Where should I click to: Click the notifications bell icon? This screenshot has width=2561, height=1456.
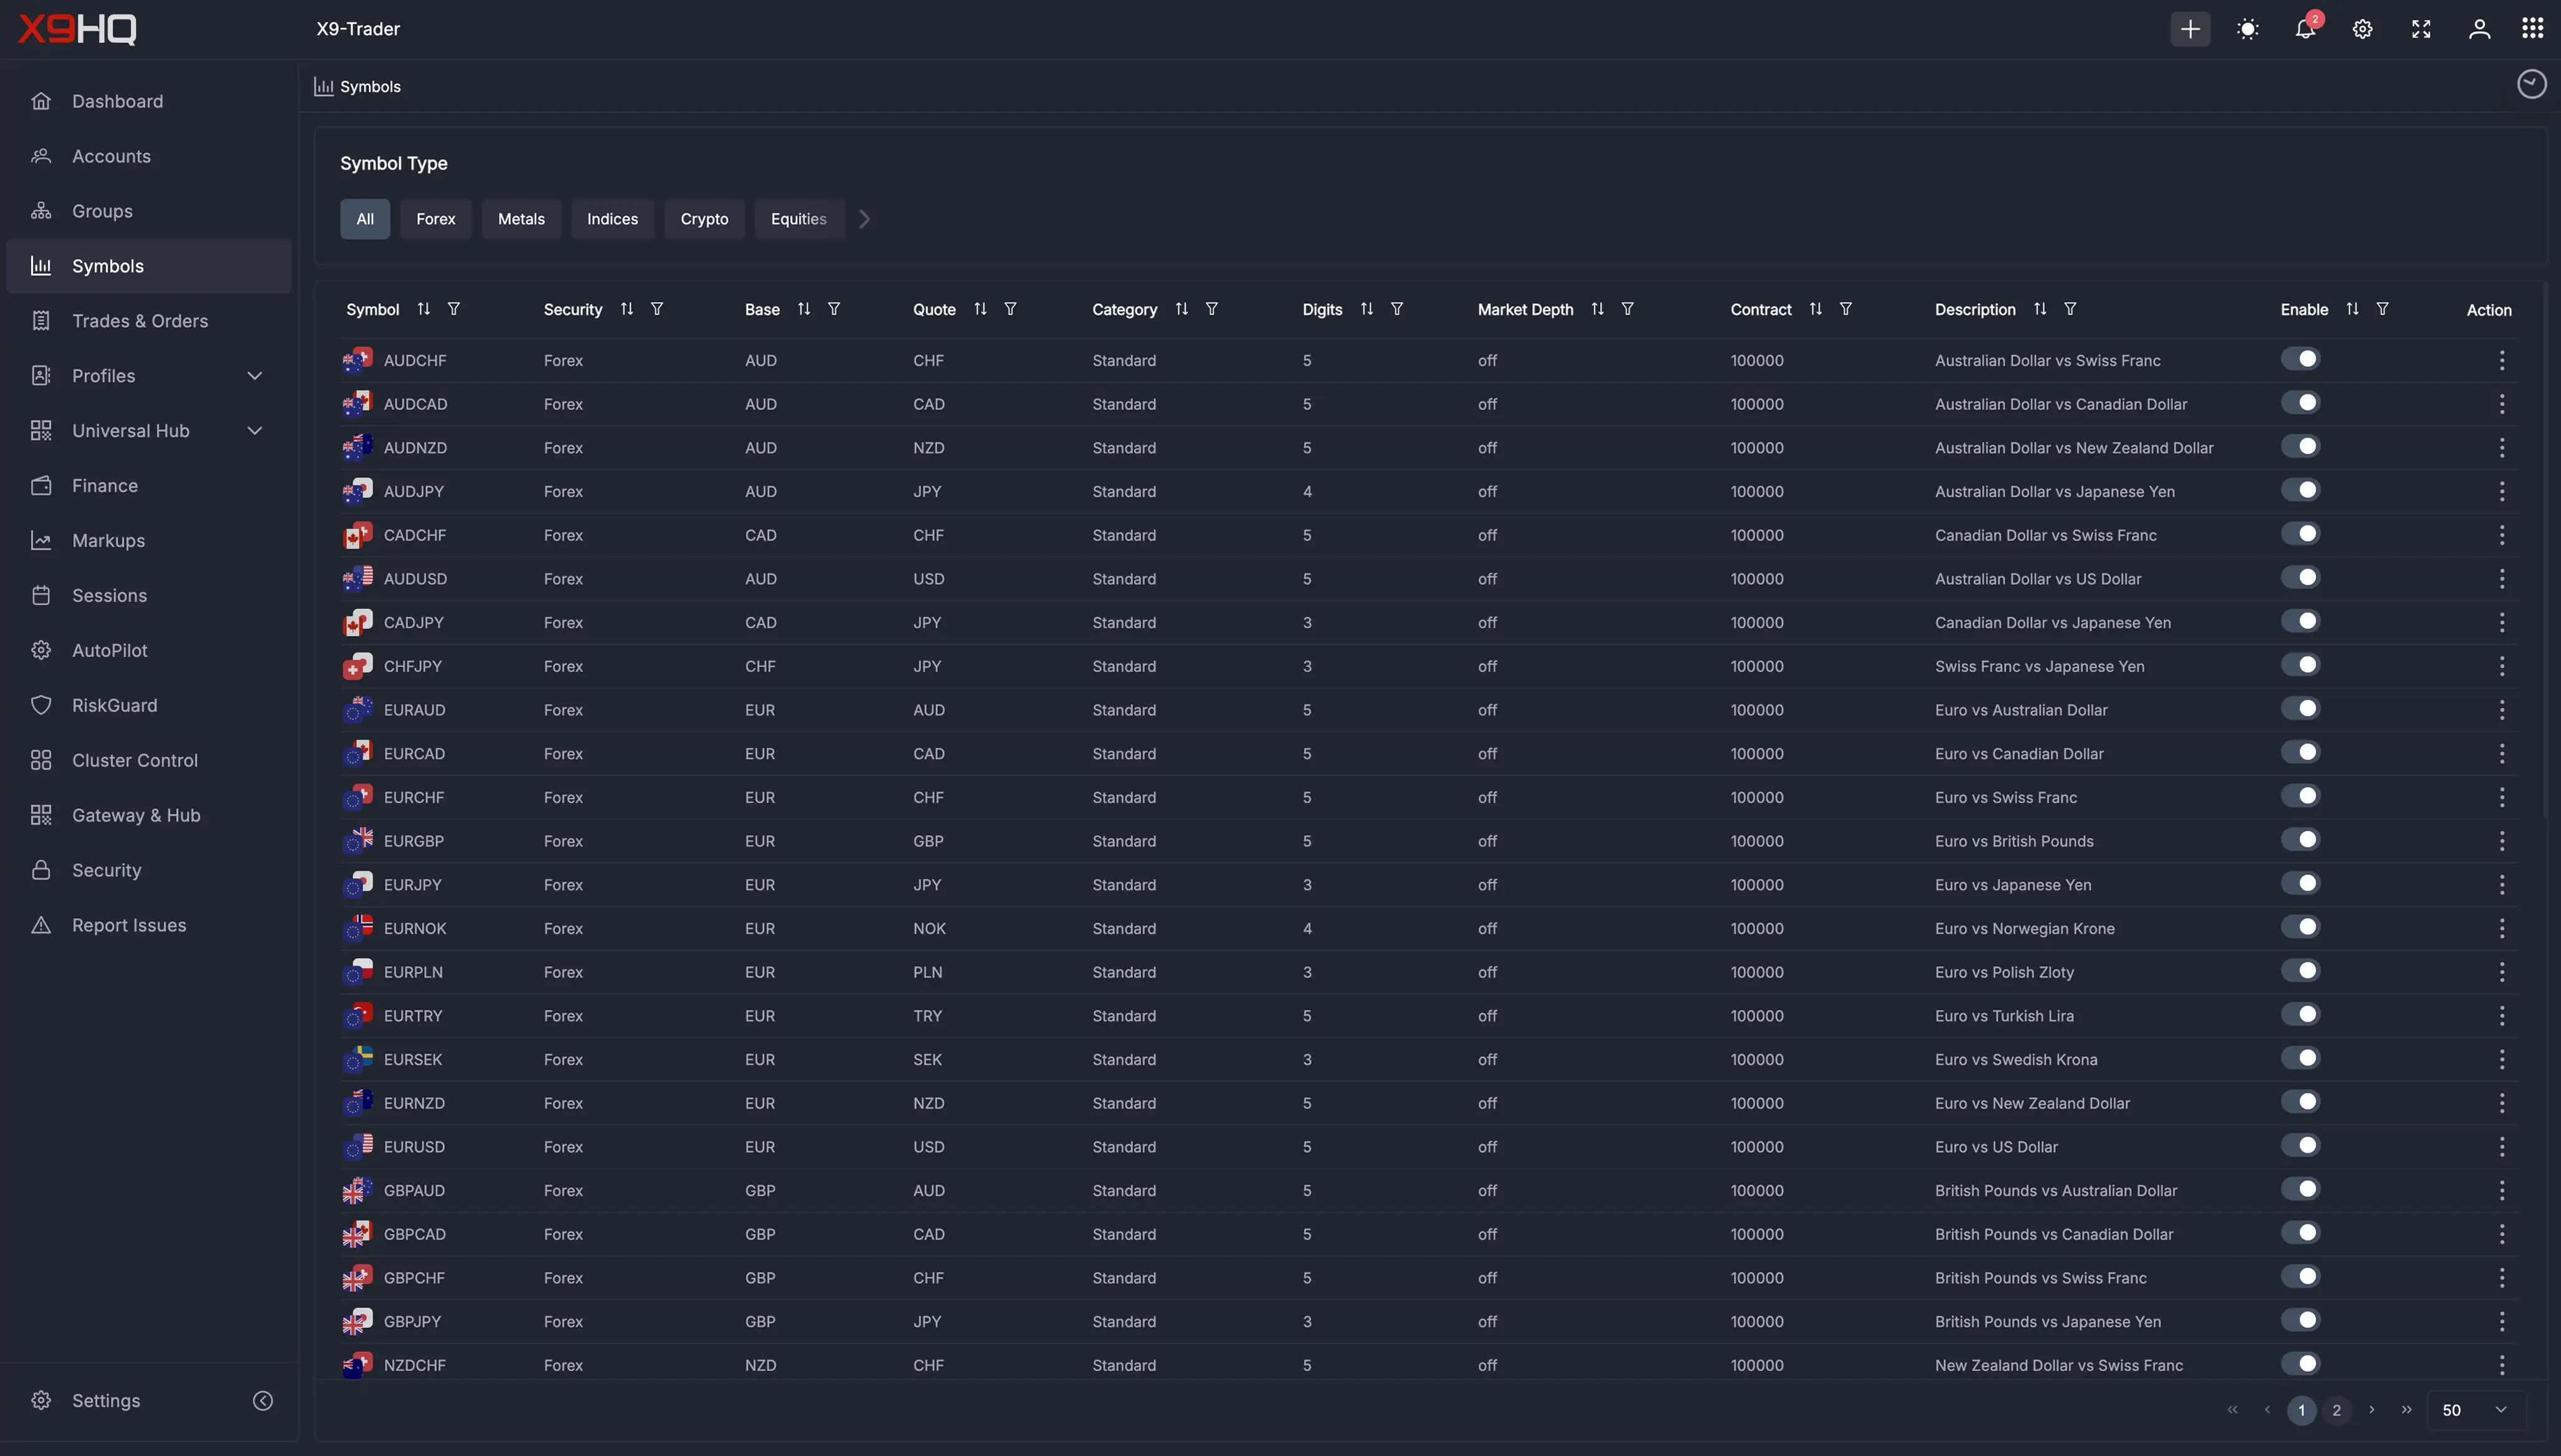2305,29
